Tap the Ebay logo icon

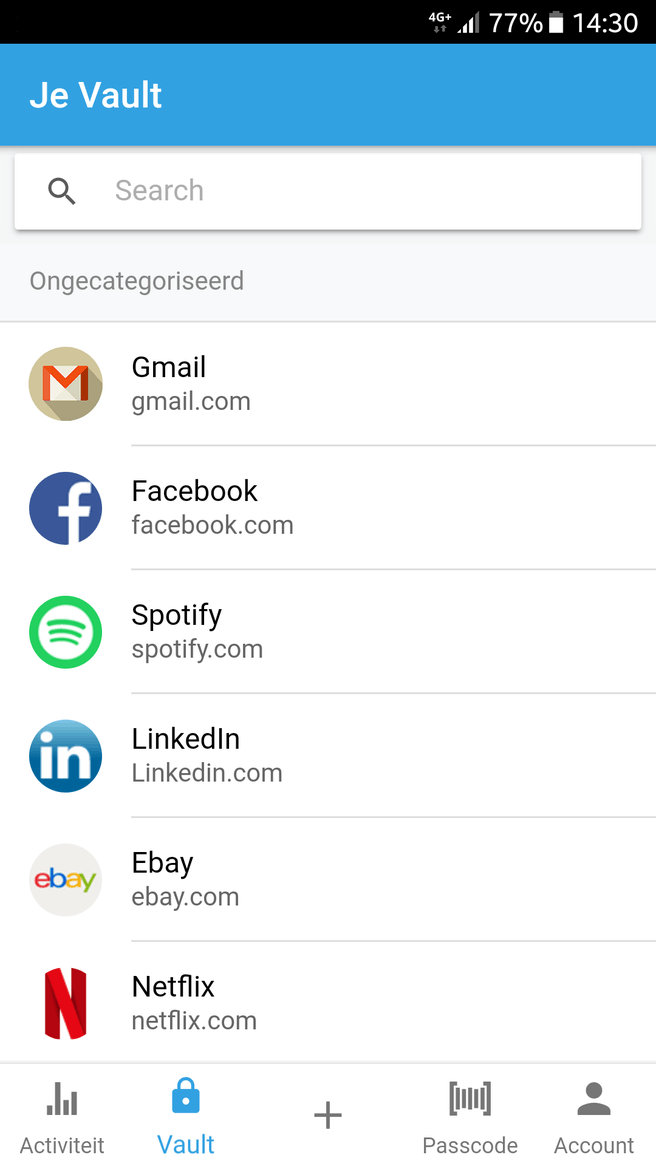(65, 880)
